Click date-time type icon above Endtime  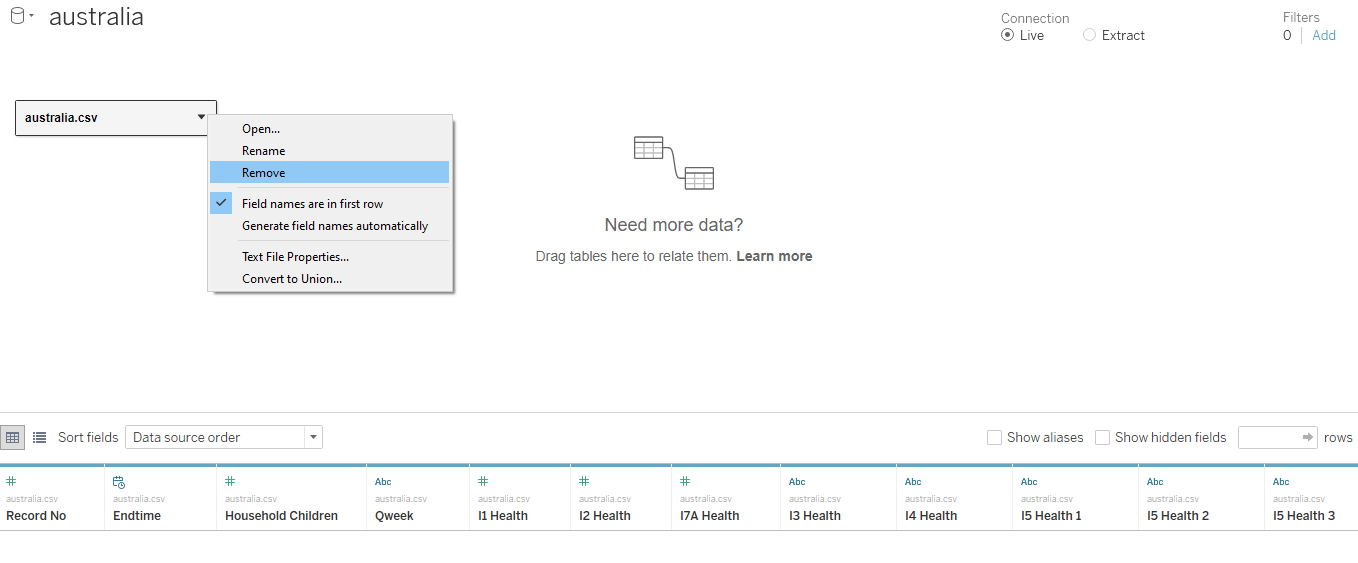[119, 482]
